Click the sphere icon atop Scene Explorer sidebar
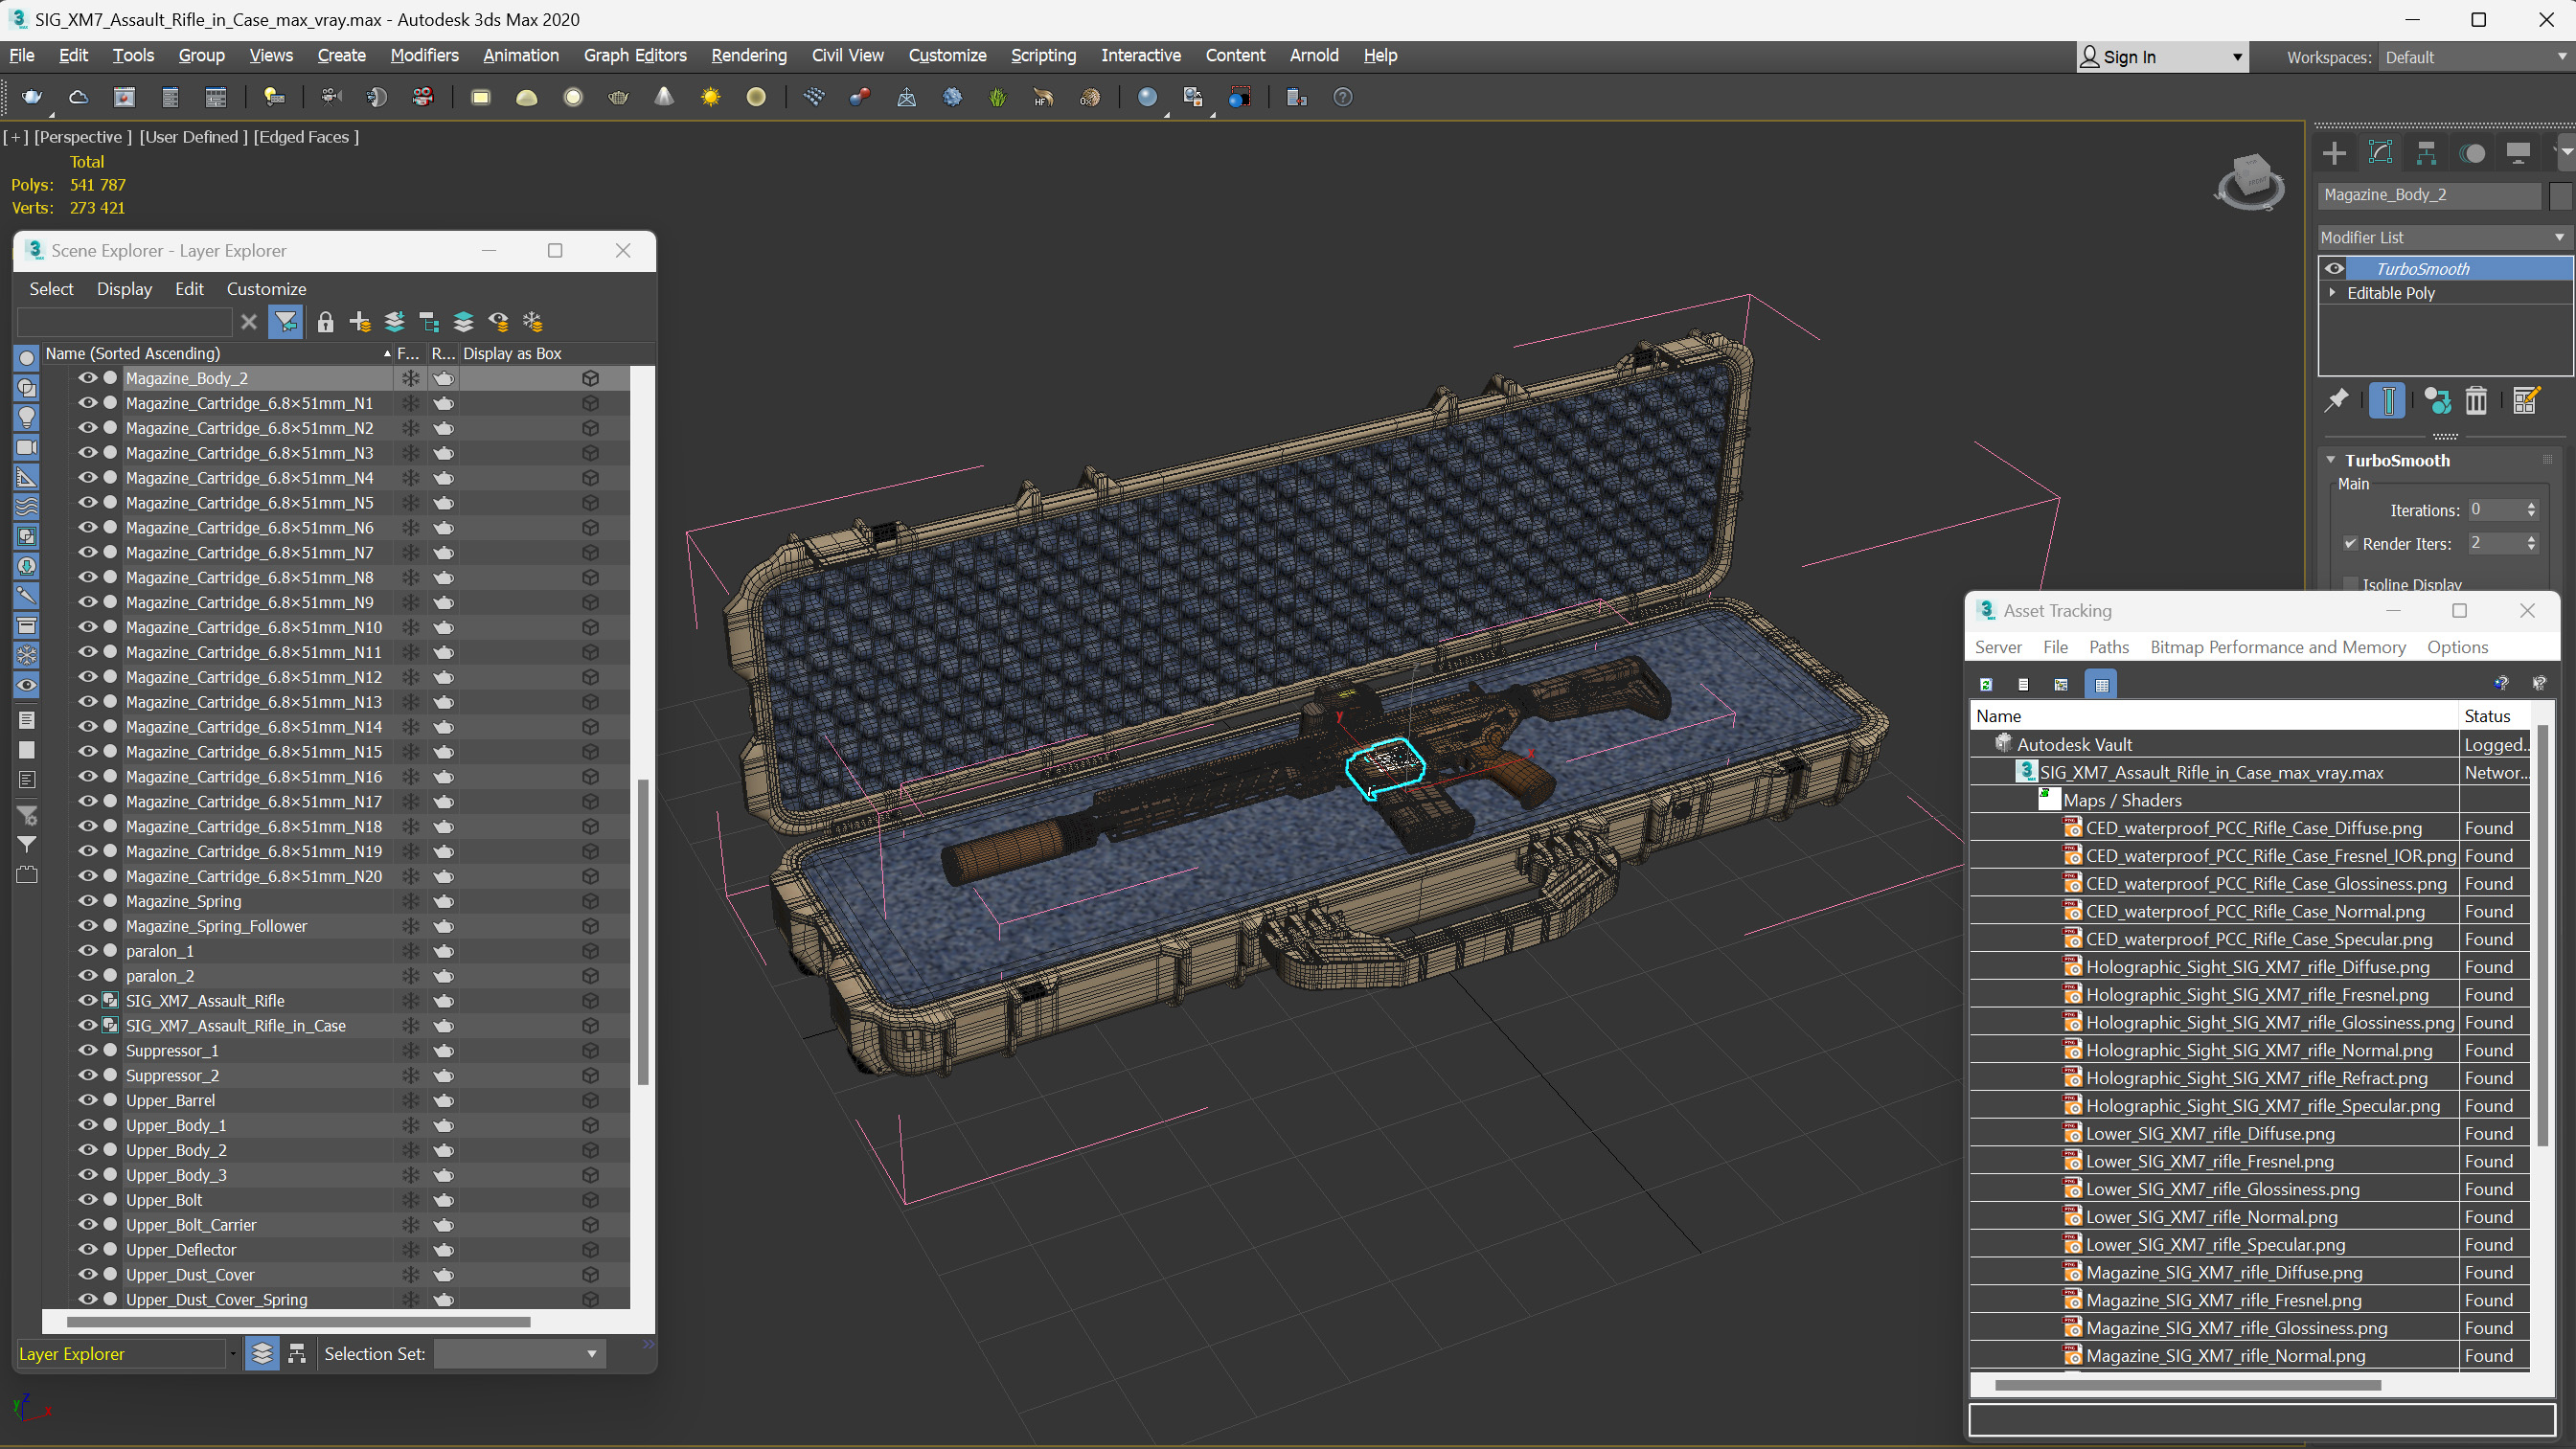The height and width of the screenshot is (1449, 2576). pos(27,358)
